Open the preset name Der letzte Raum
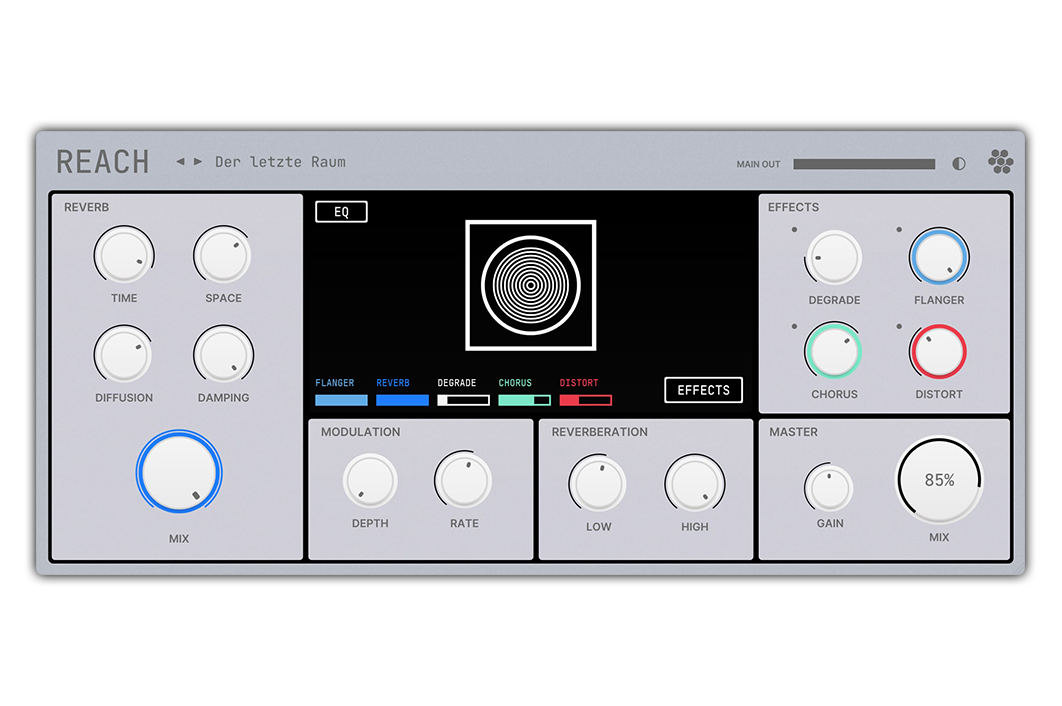 point(280,162)
